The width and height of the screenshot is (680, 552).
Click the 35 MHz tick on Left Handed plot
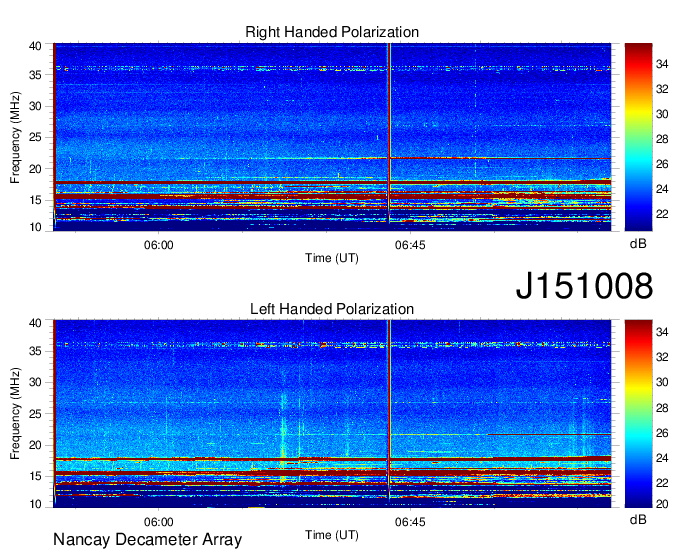pos(35,351)
